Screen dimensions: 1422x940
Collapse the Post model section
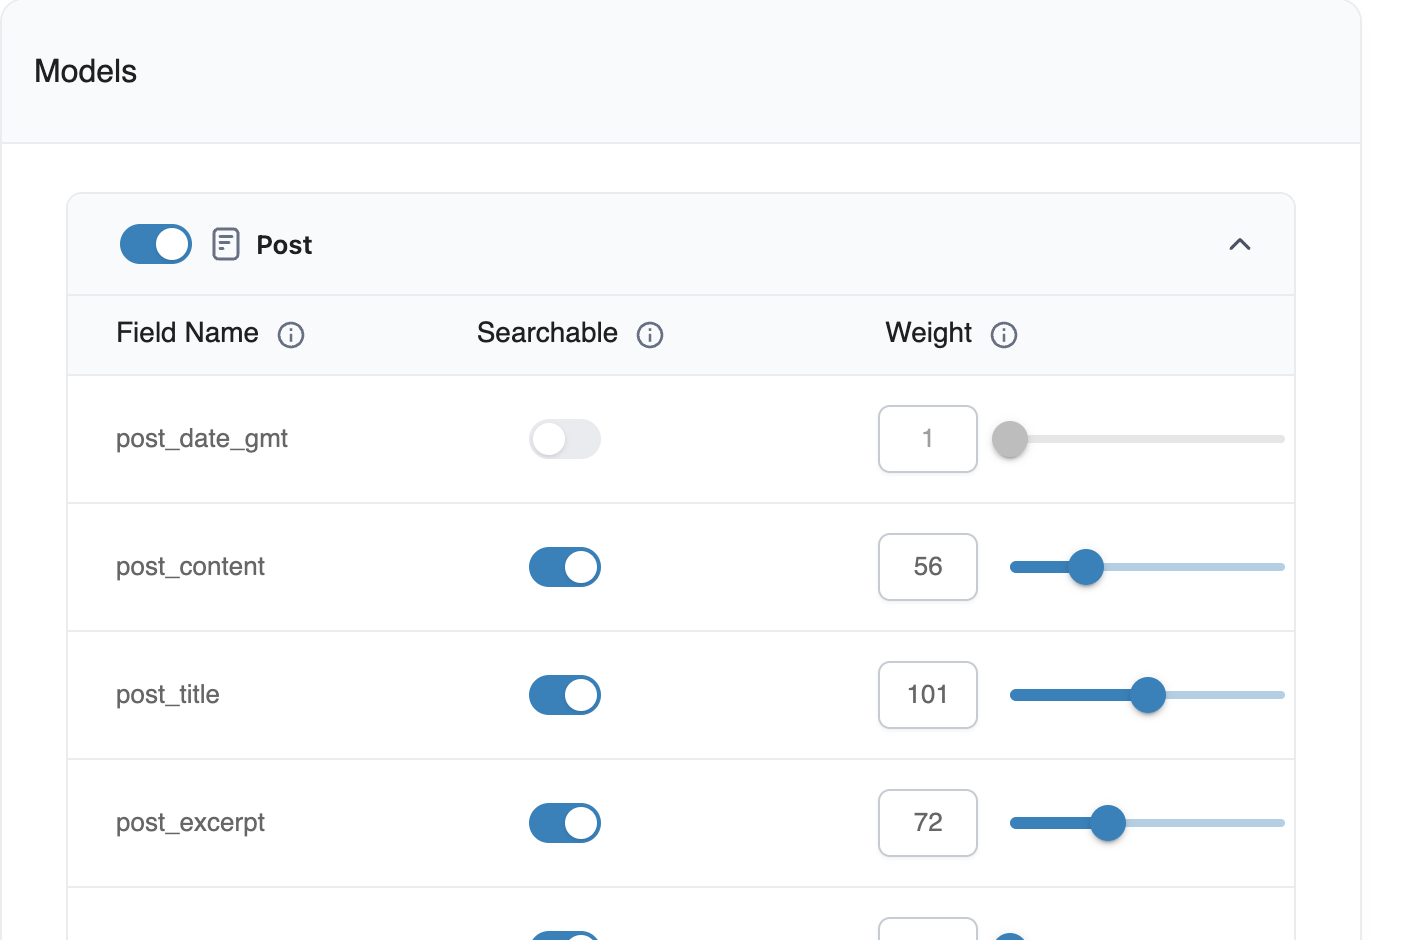pos(1240,243)
